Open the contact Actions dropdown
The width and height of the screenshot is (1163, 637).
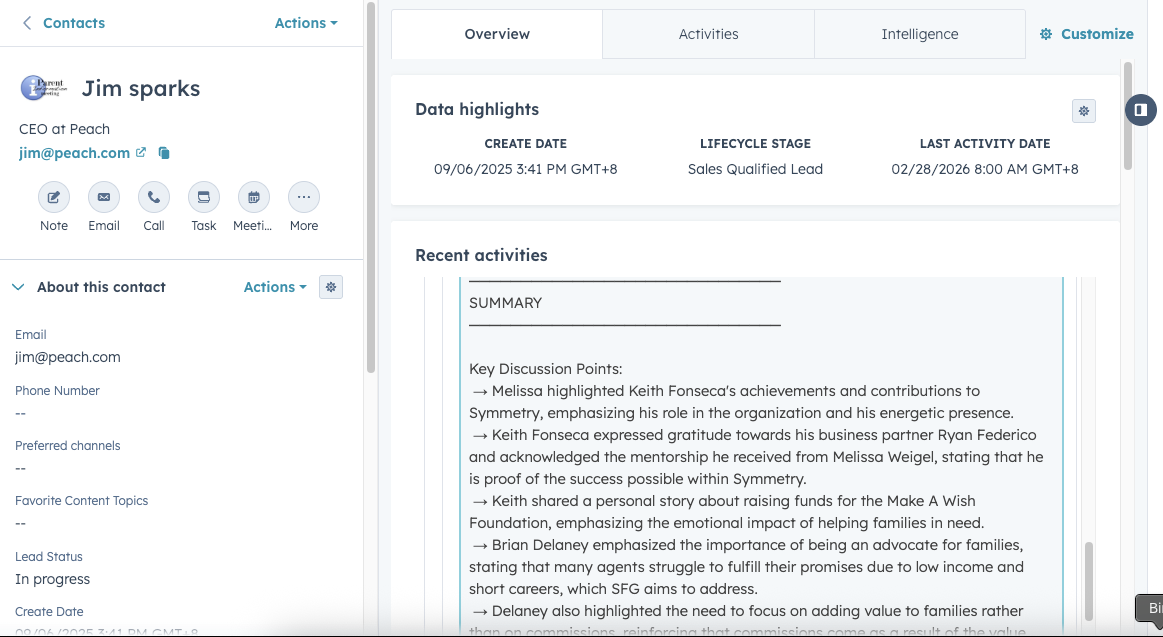(x=306, y=22)
